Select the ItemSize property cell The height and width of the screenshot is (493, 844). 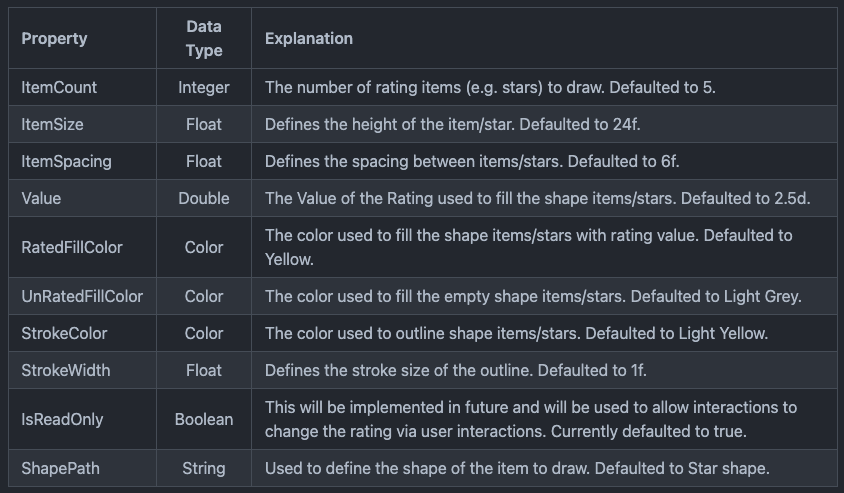(52, 124)
